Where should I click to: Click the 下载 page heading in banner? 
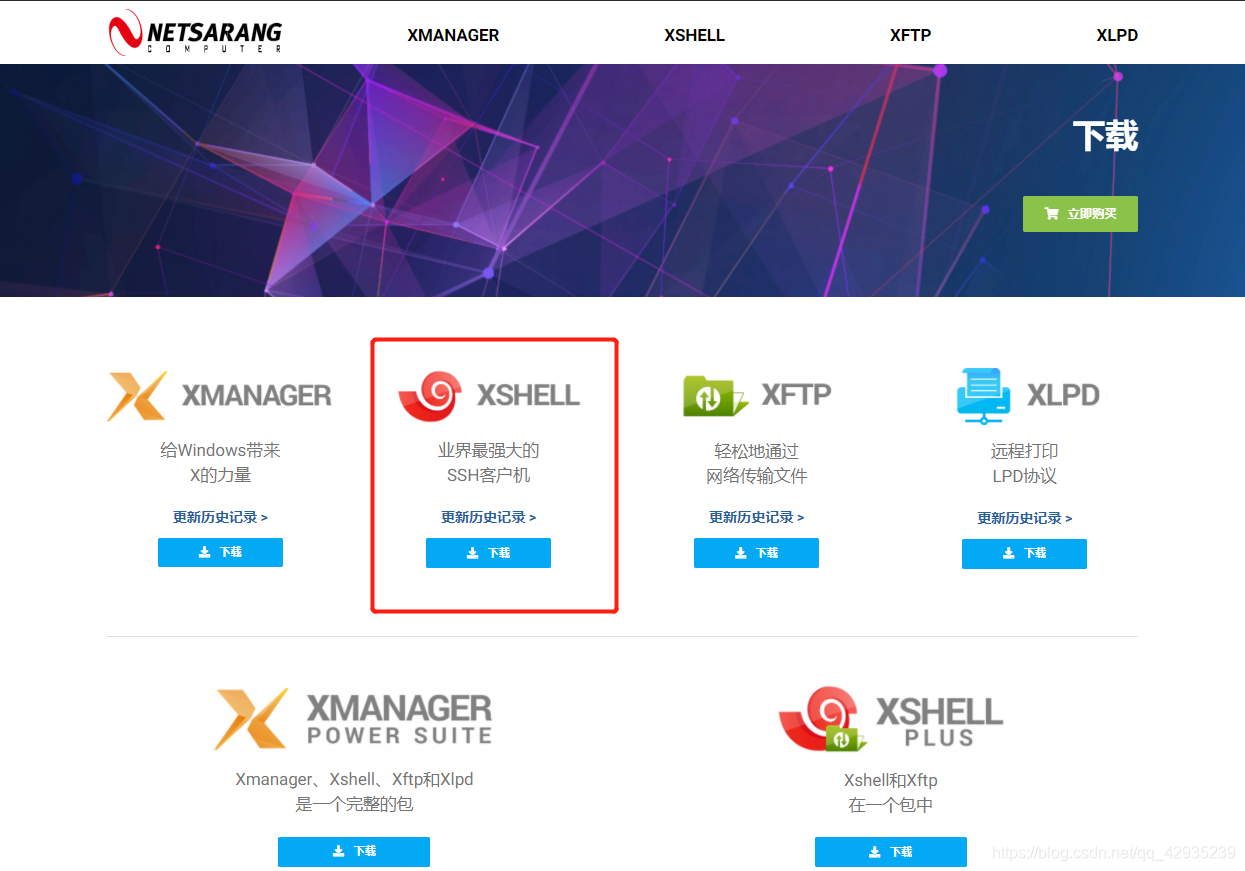1105,136
